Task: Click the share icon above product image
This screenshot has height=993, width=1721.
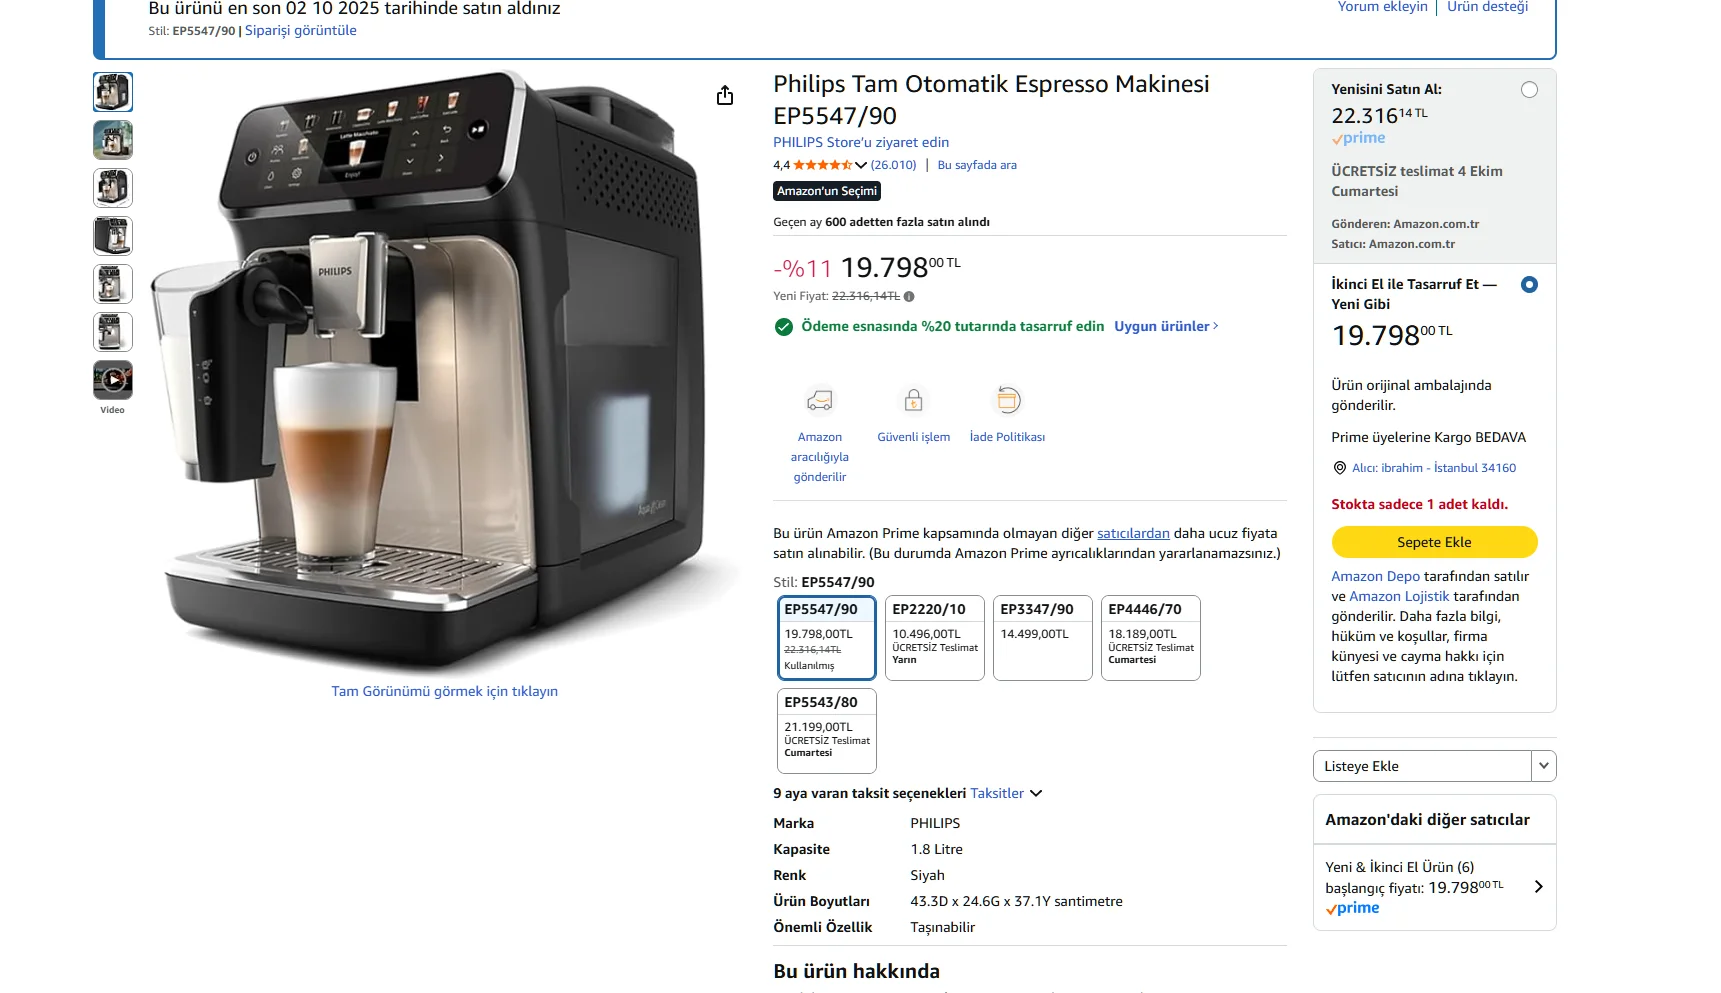Action: click(x=725, y=95)
